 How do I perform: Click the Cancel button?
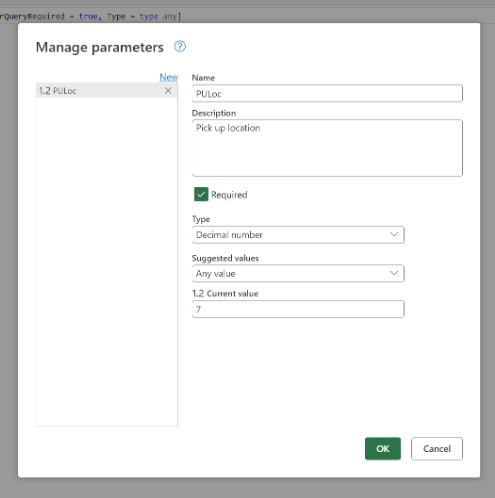coord(437,449)
